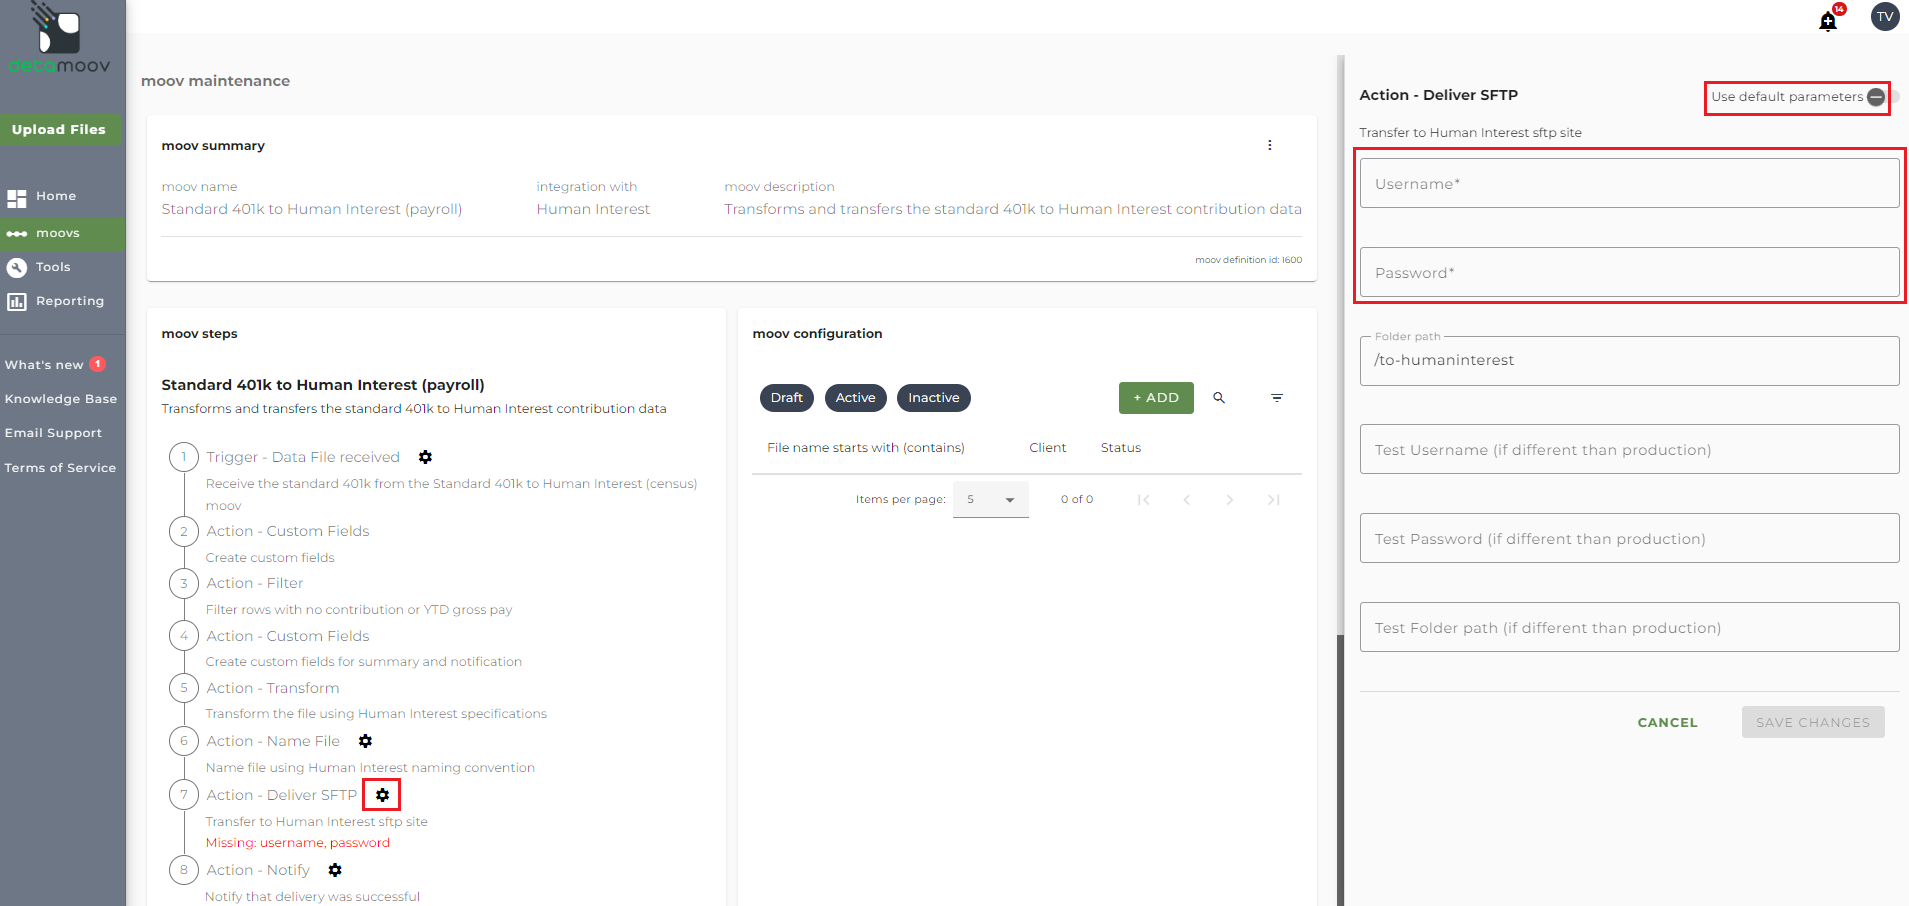1909x906 pixels.
Task: Open the notifications bell
Action: point(1828,21)
